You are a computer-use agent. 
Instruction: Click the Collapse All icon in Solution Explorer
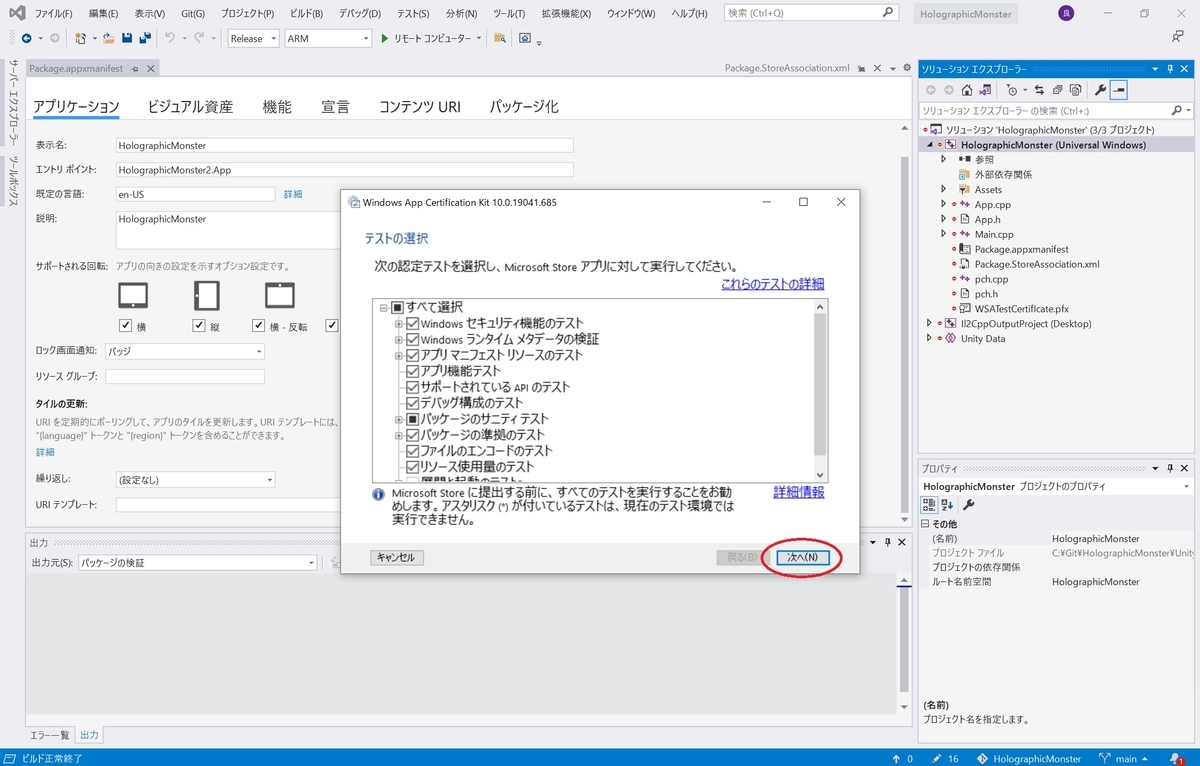tap(1057, 90)
